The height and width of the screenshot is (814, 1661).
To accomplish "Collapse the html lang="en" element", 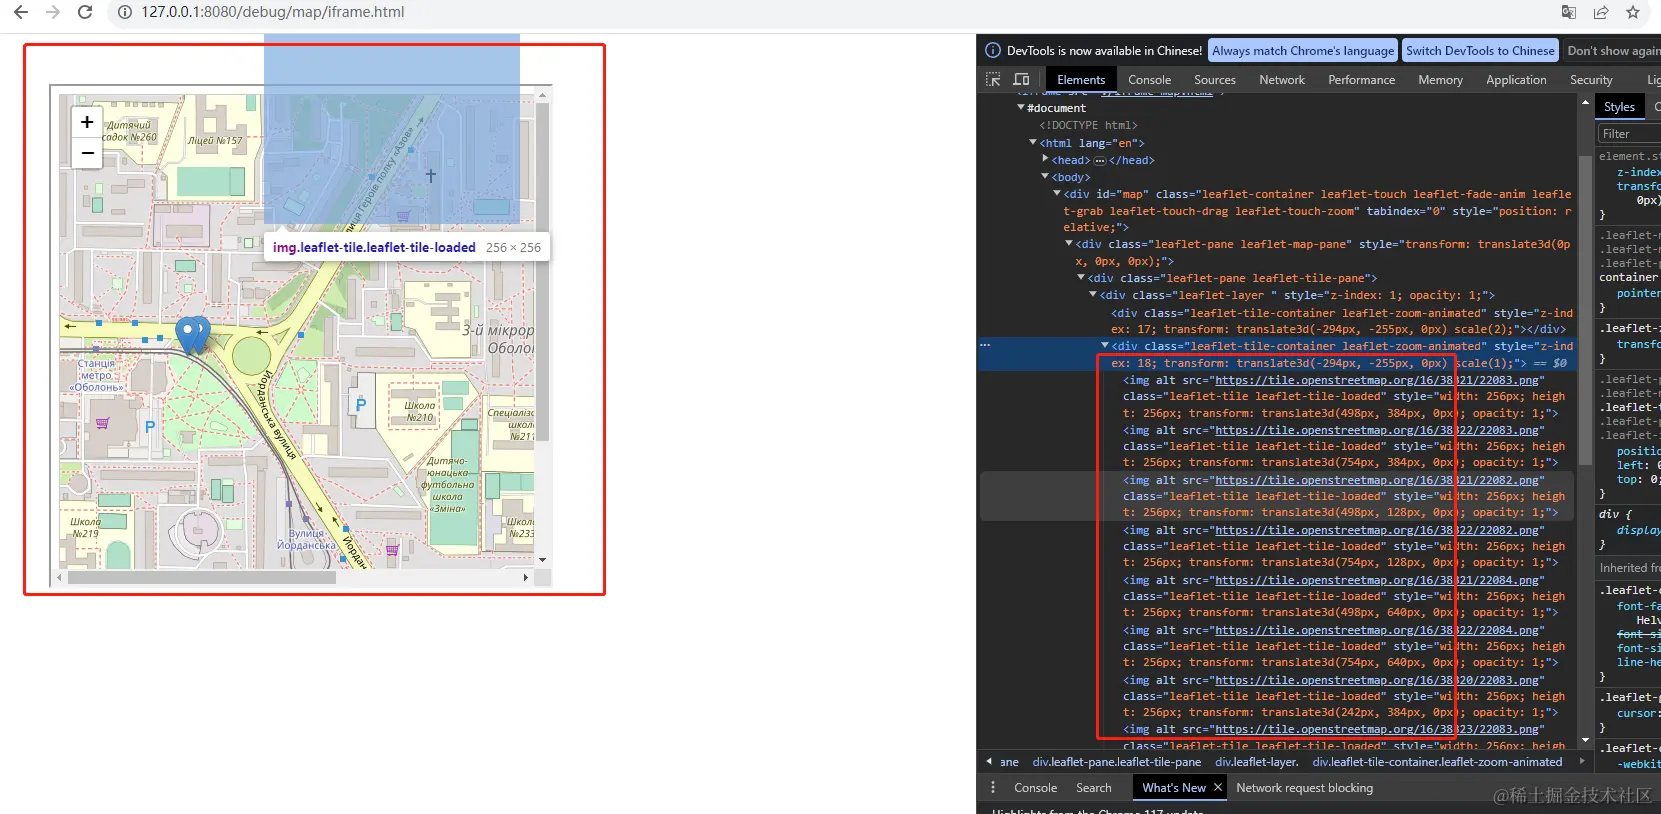I will click(1033, 143).
